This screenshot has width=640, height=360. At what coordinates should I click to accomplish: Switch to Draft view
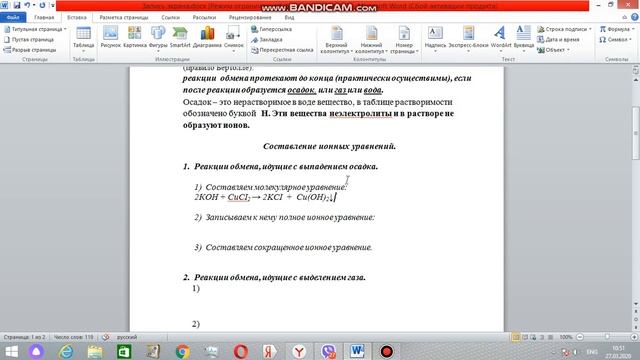click(550, 337)
